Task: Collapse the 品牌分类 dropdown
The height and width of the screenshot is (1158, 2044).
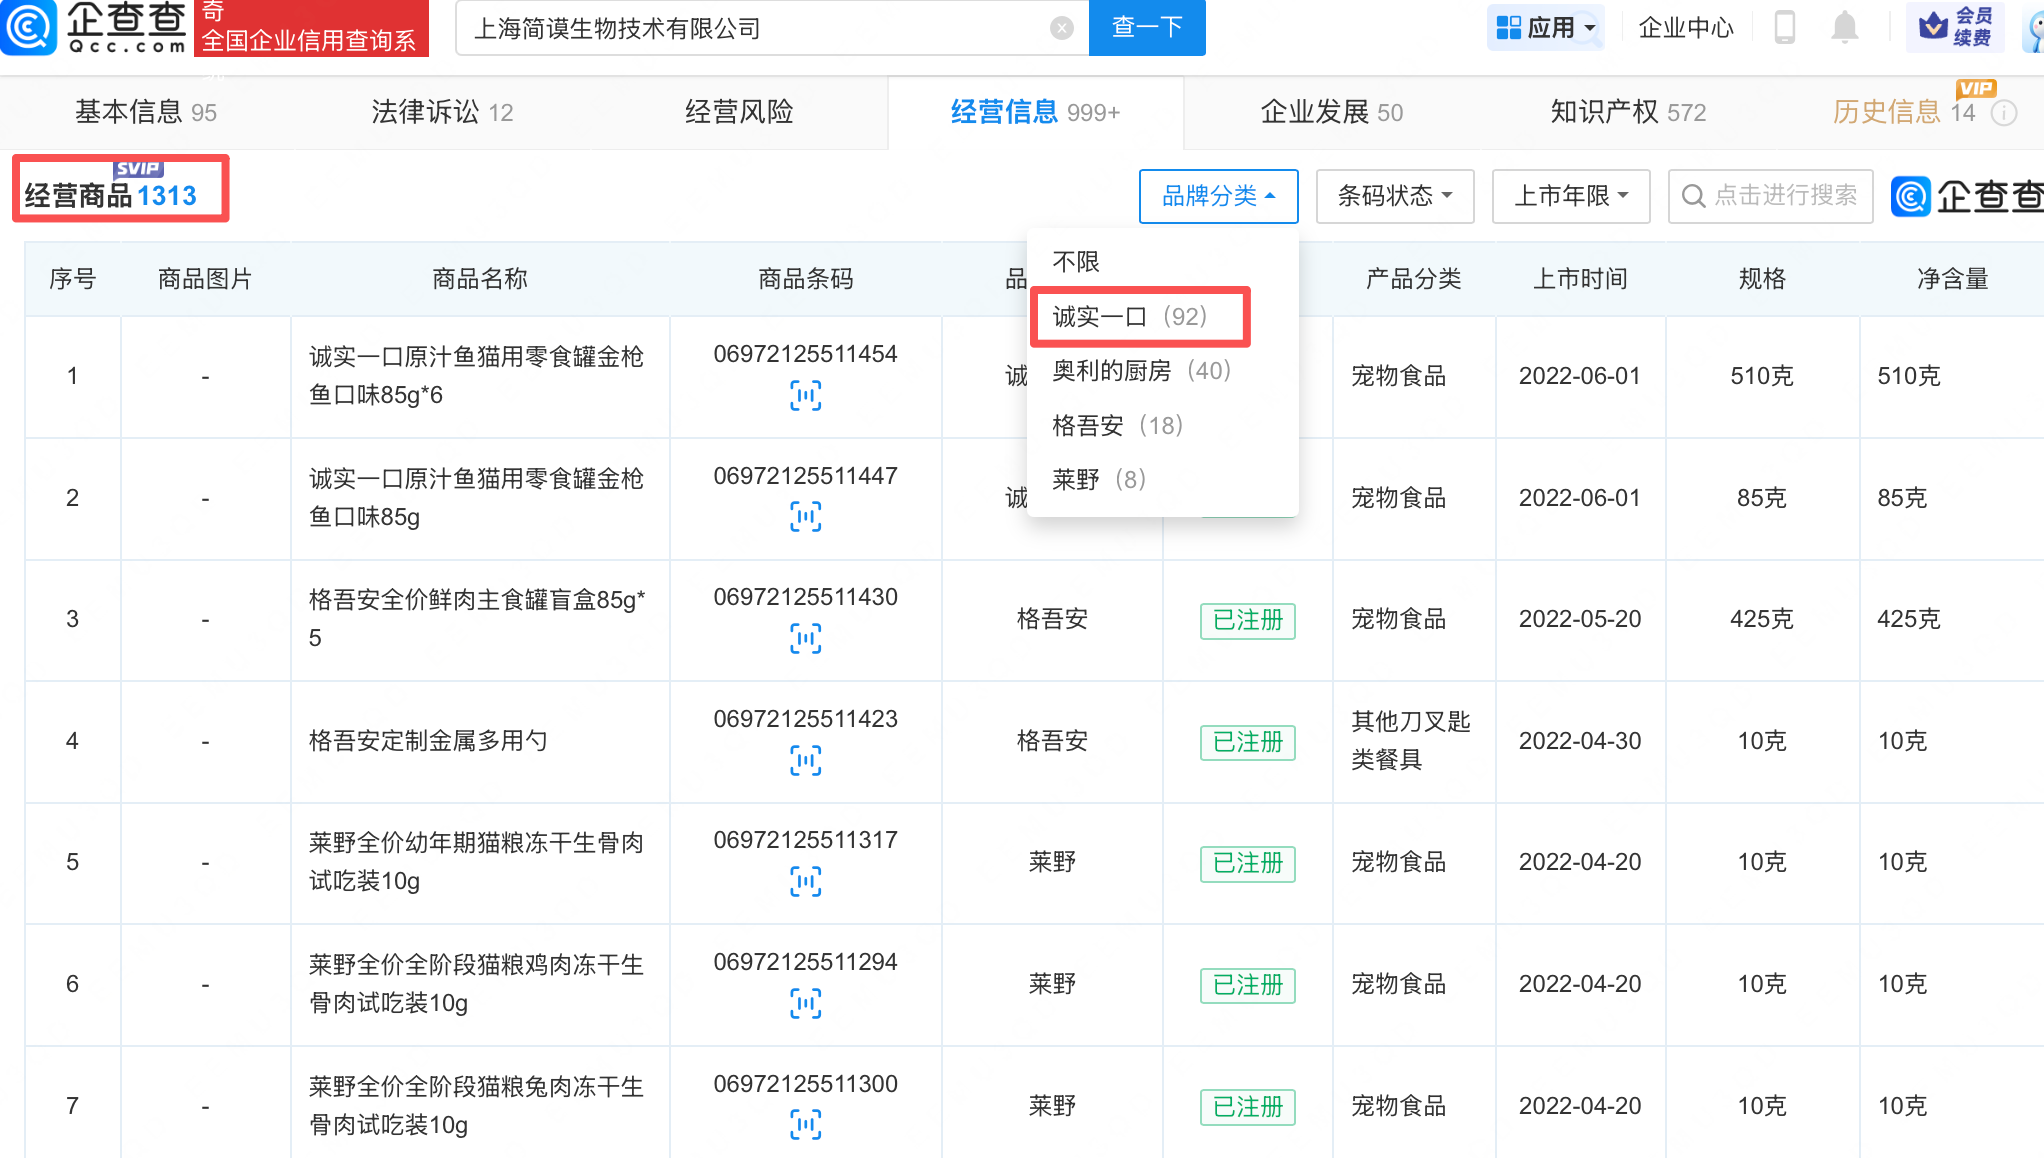Action: (1218, 196)
